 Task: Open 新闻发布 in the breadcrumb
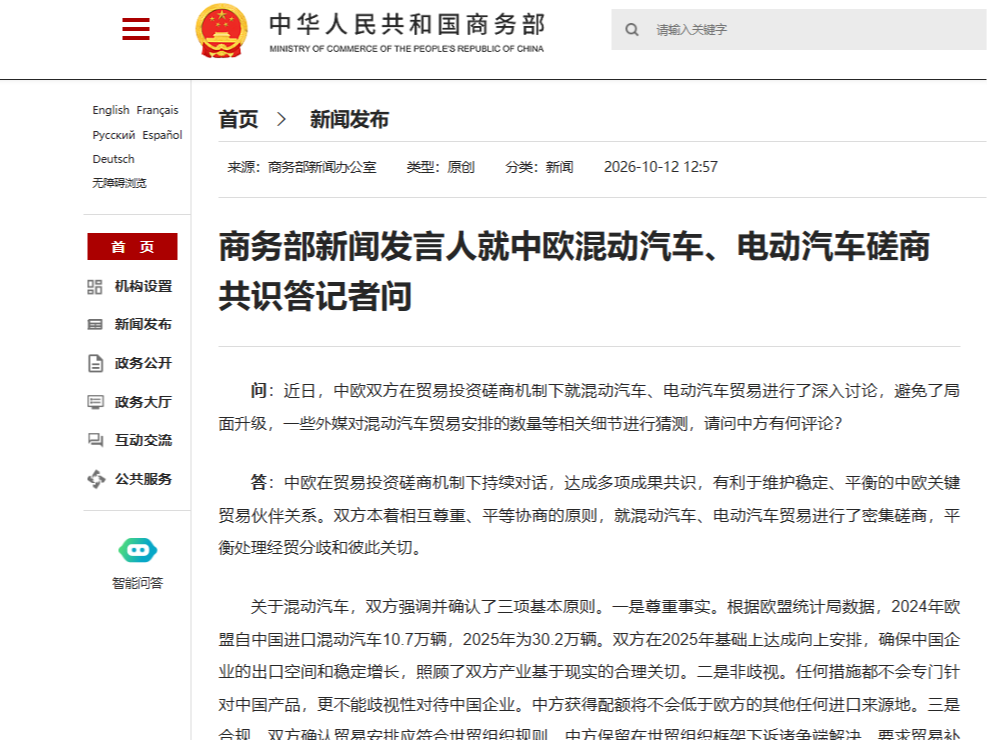point(349,119)
